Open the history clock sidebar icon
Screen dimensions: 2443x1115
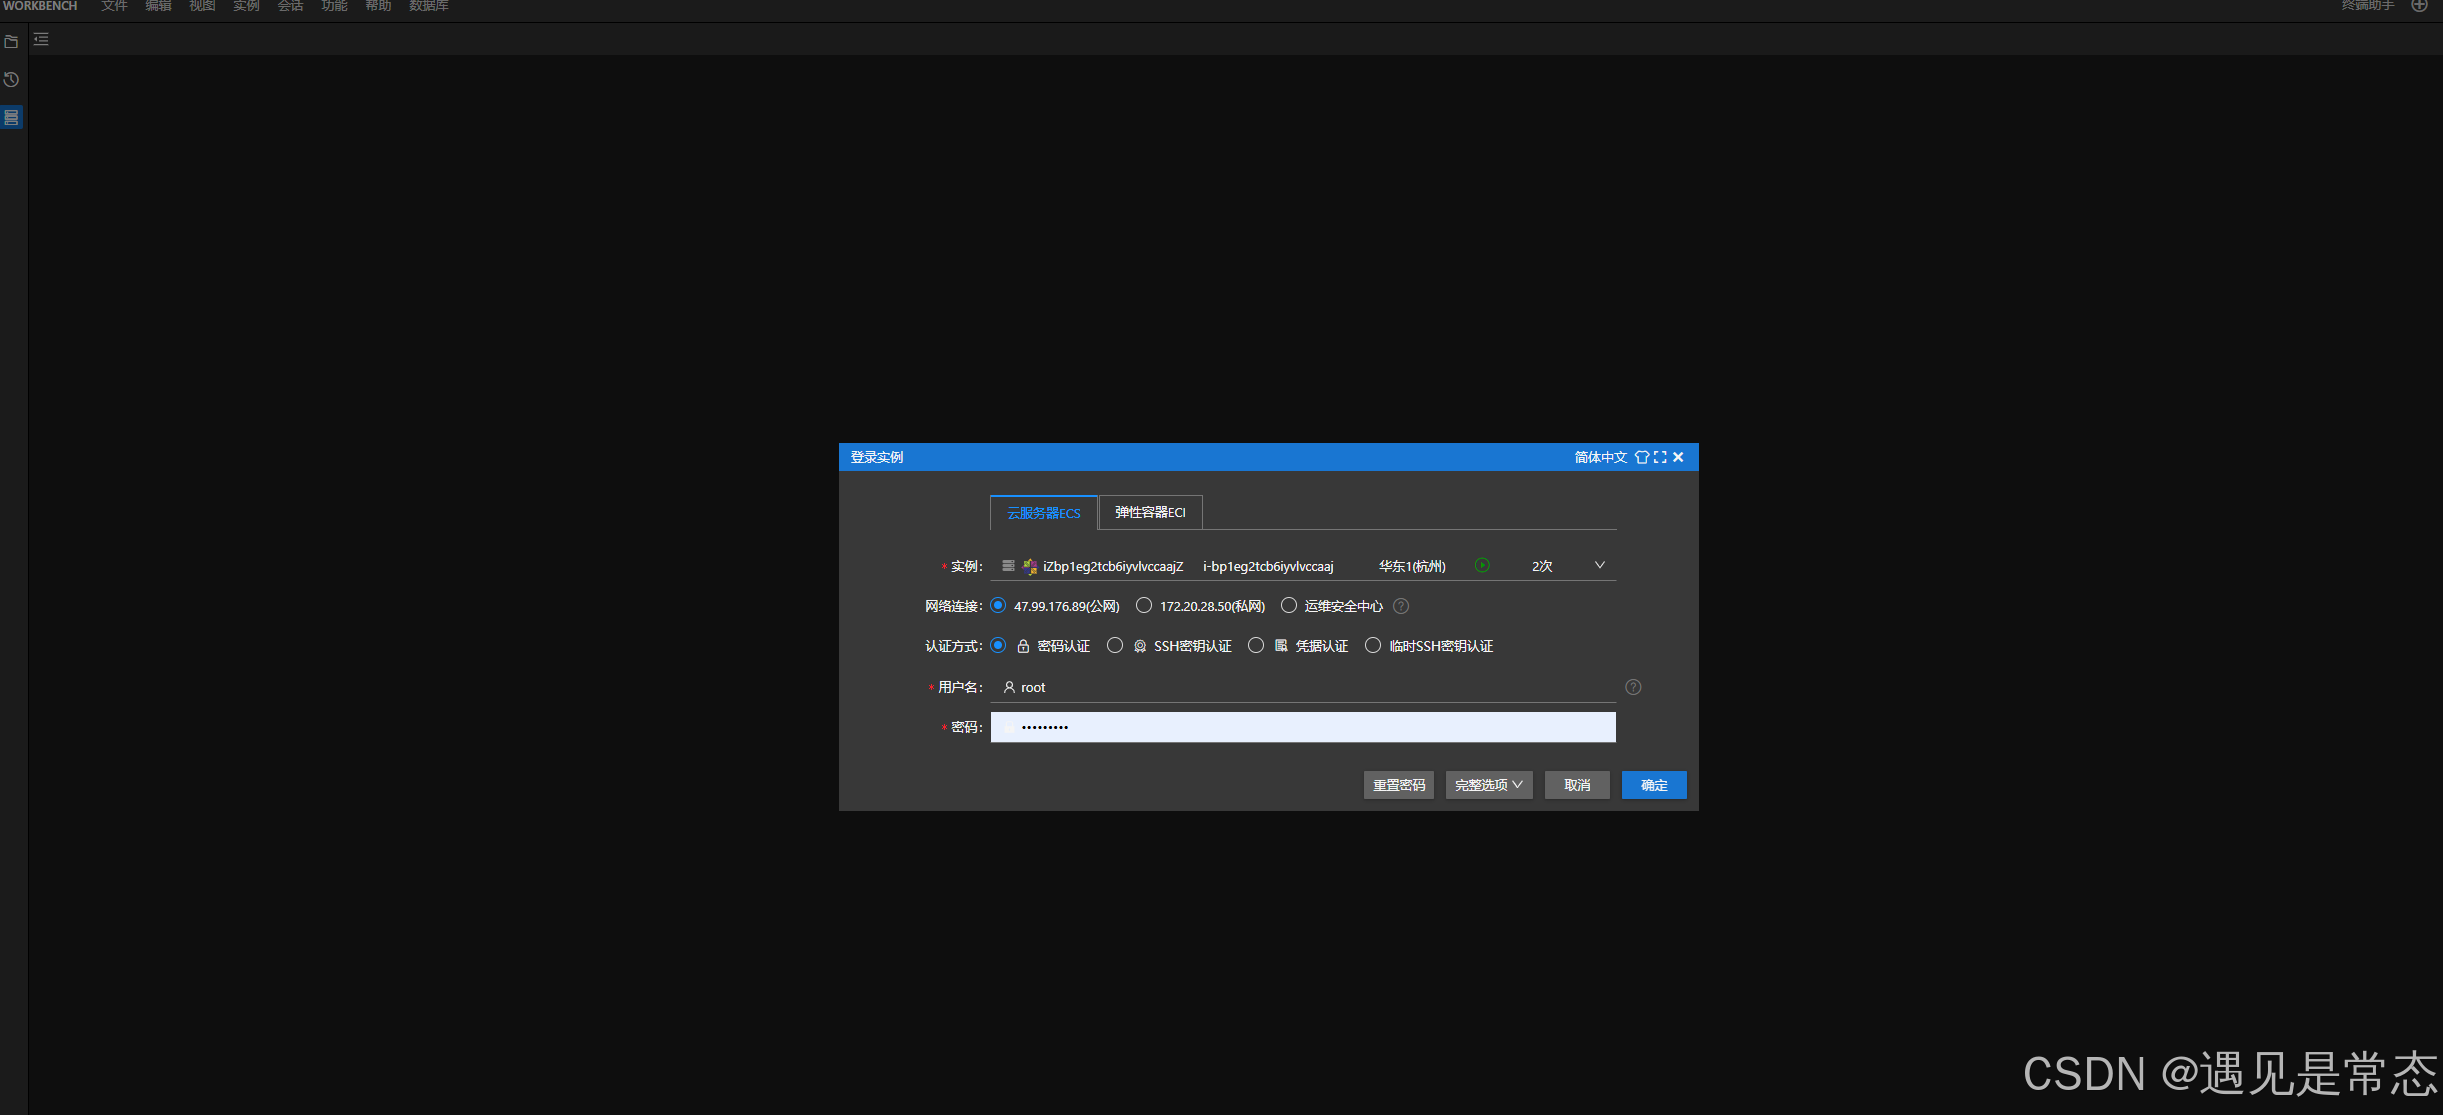coord(11,79)
